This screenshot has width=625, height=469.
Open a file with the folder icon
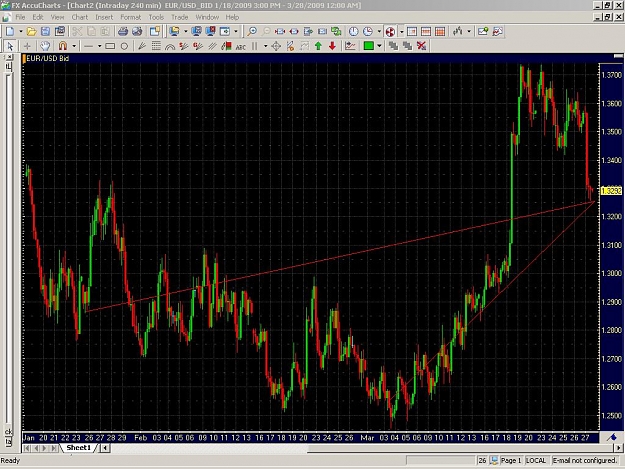pyautogui.click(x=31, y=31)
